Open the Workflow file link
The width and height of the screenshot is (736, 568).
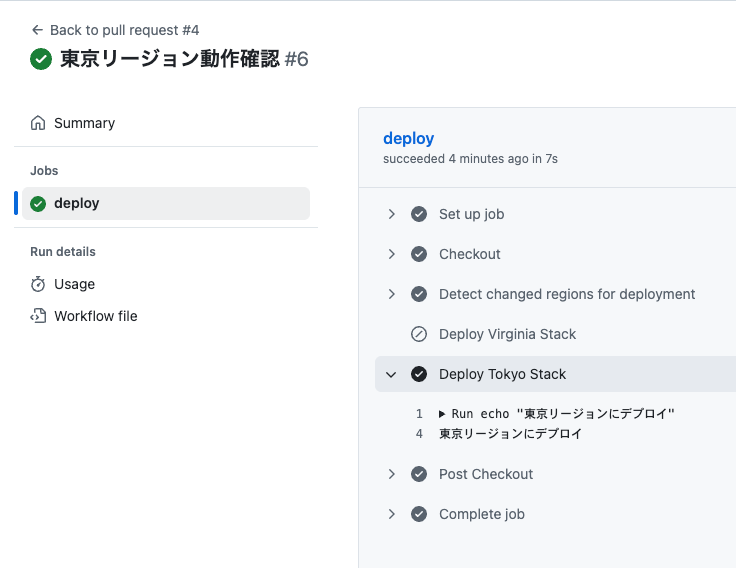(96, 316)
